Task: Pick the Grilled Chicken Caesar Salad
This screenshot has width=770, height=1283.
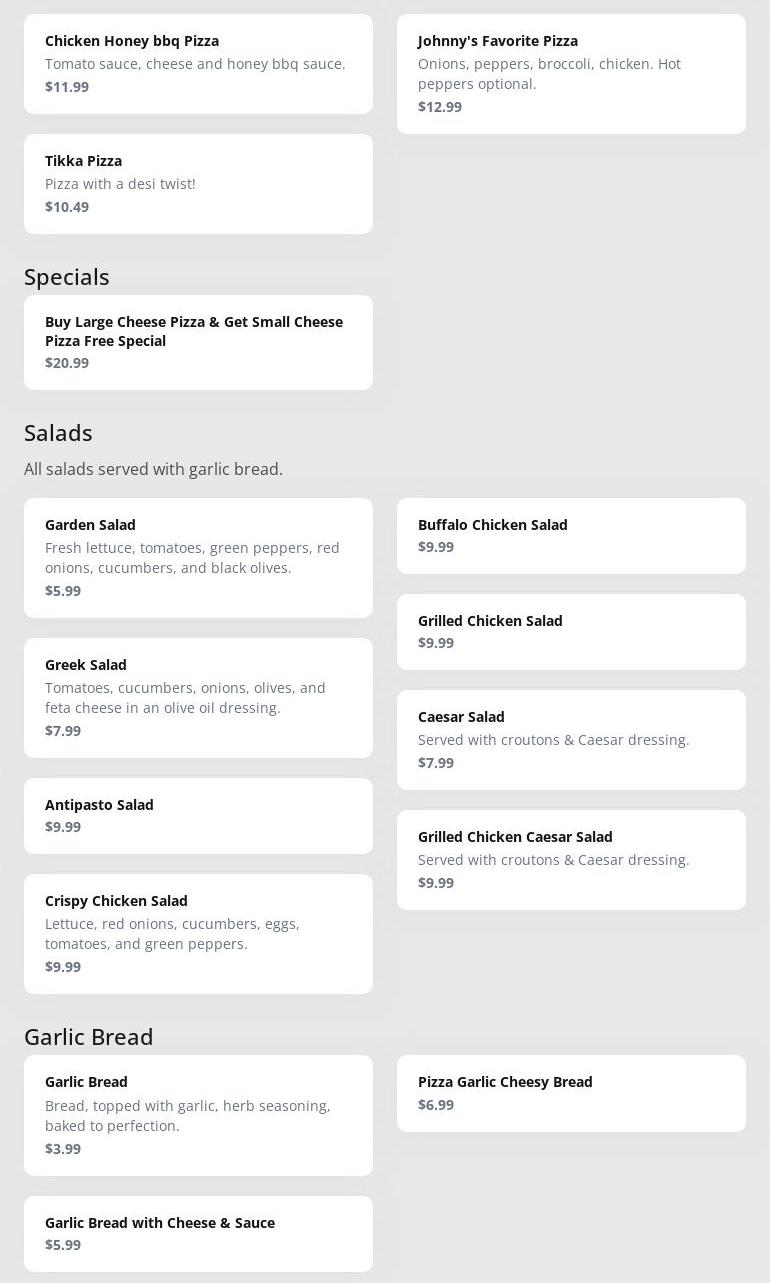Action: pyautogui.click(x=571, y=860)
